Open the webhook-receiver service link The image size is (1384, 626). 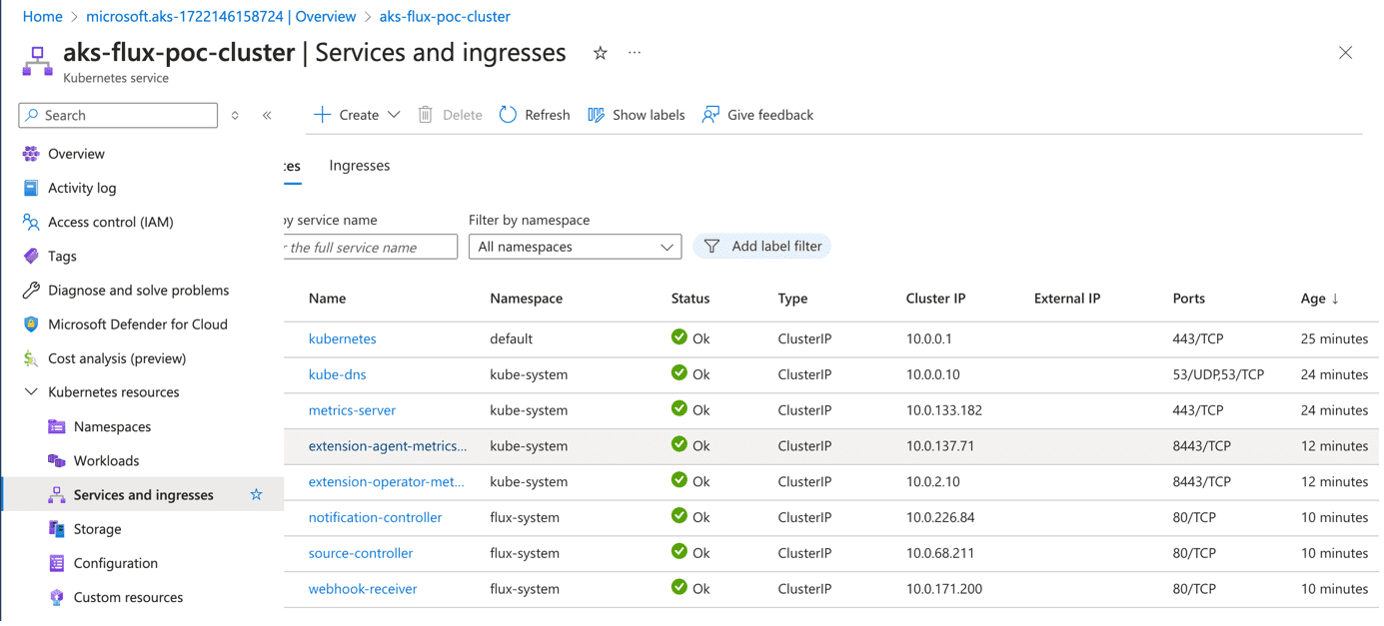point(362,589)
